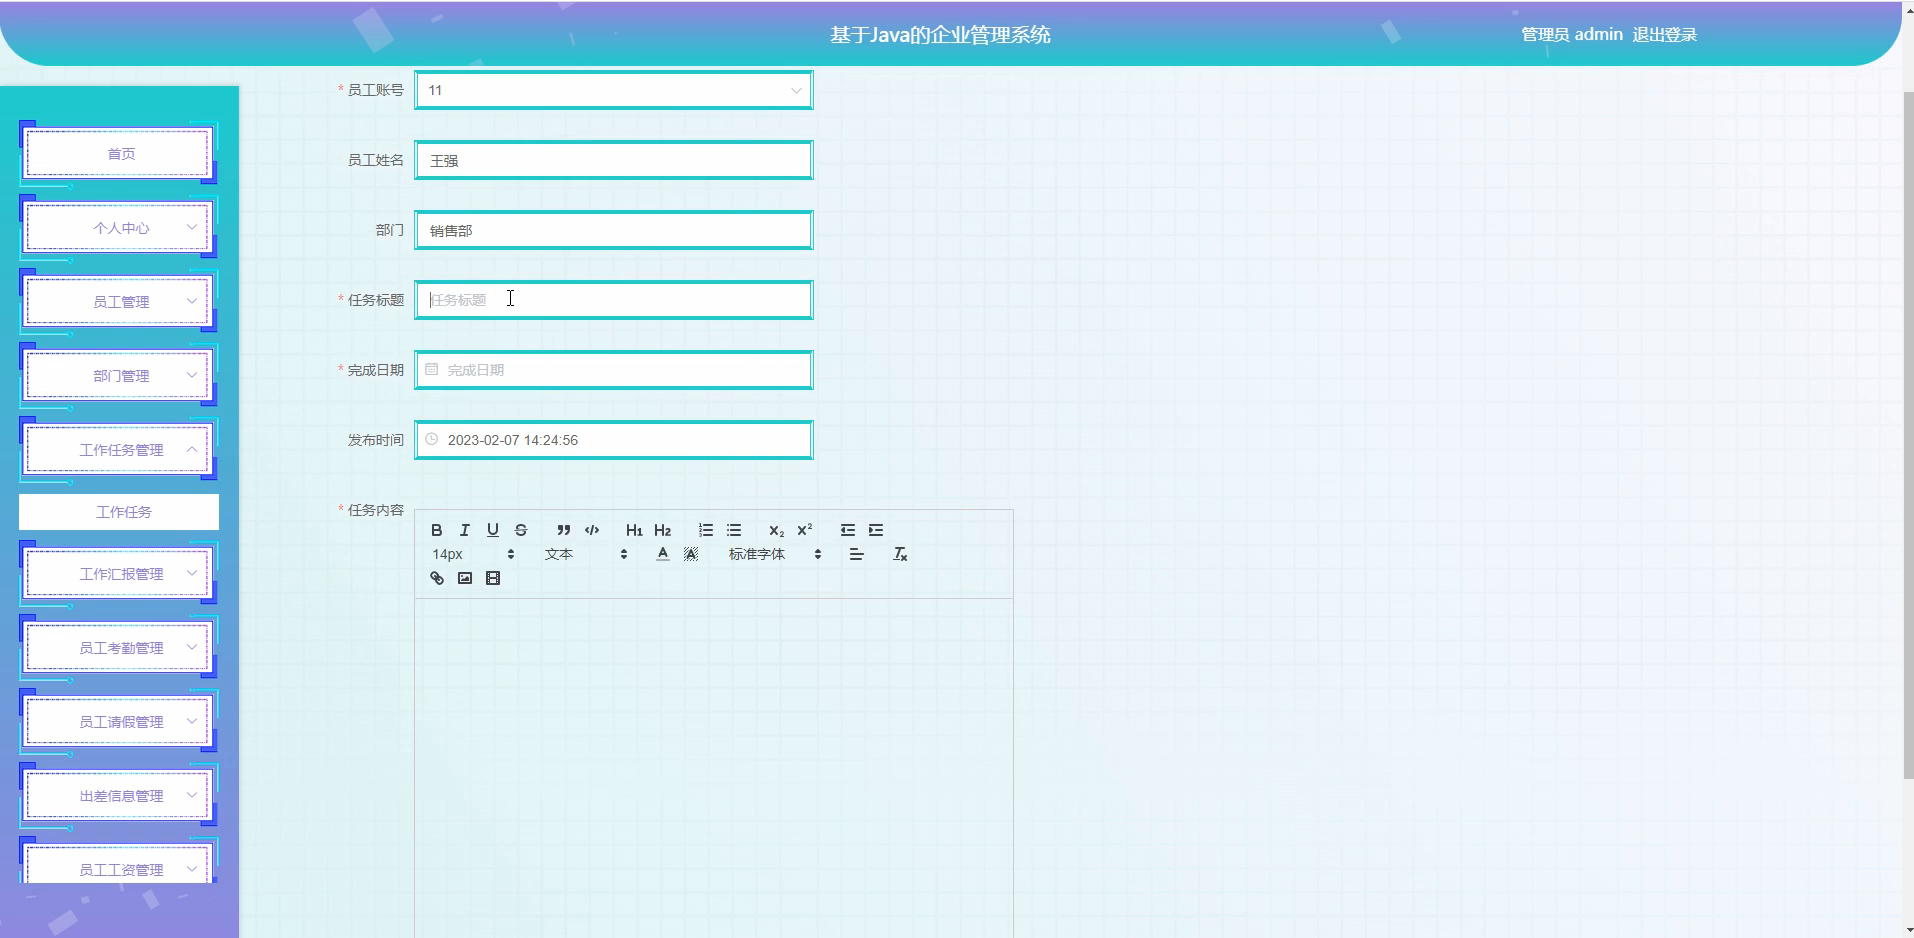1914x938 pixels.
Task: Collapse the 工作任务管理 sidebar menu
Action: (x=118, y=450)
